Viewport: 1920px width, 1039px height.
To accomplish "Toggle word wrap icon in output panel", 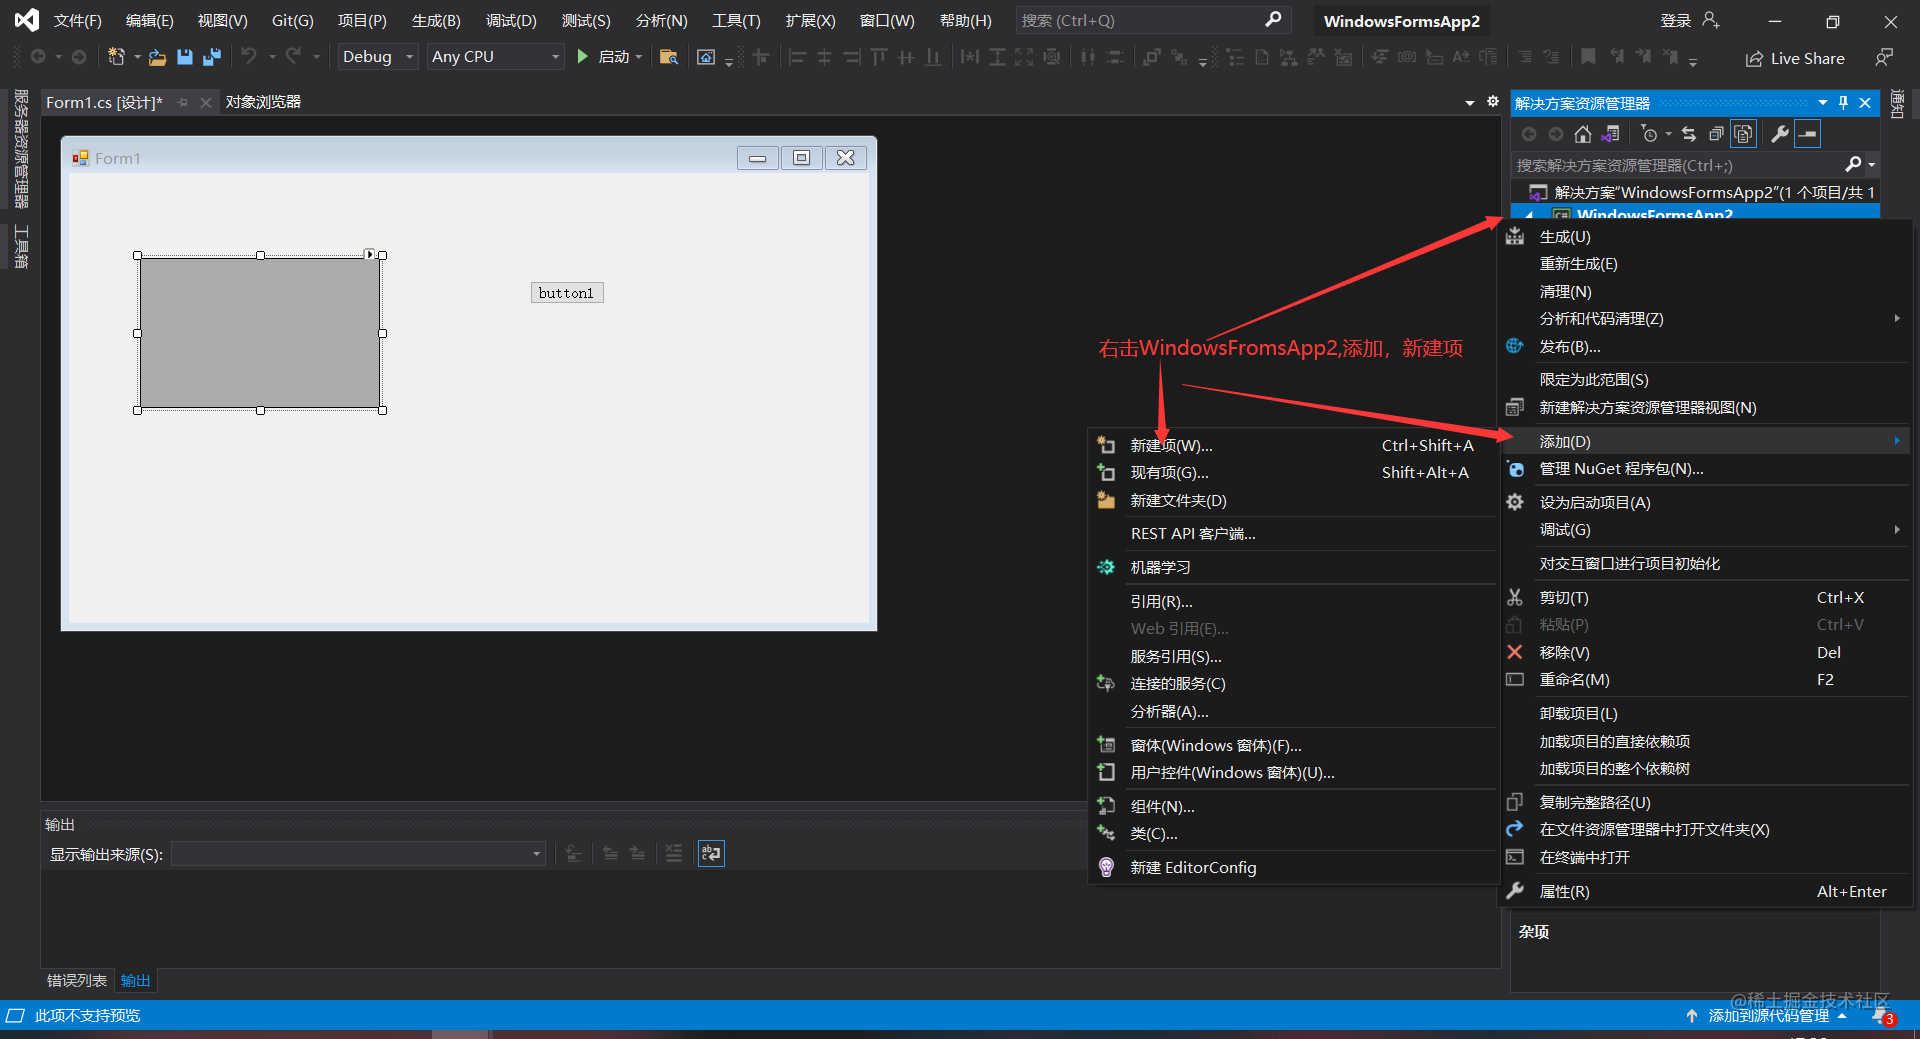I will pyautogui.click(x=711, y=853).
